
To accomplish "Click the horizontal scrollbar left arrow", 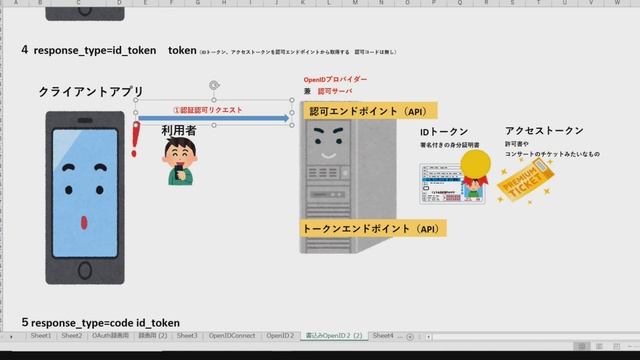I will pyautogui.click(x=429, y=337).
